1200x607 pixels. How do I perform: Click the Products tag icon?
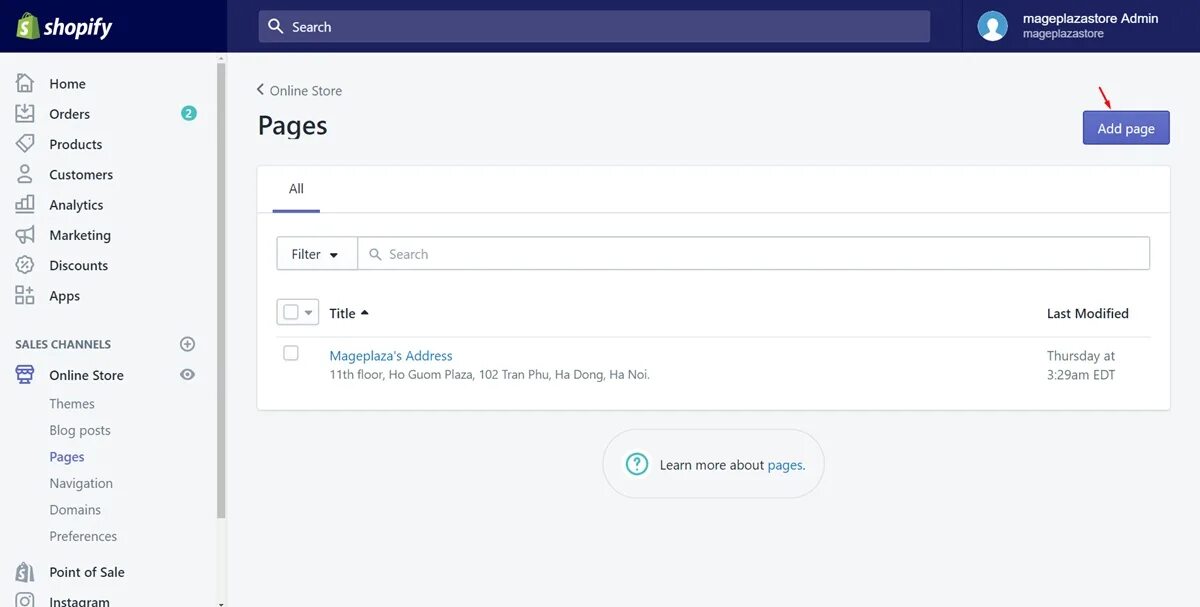point(25,144)
